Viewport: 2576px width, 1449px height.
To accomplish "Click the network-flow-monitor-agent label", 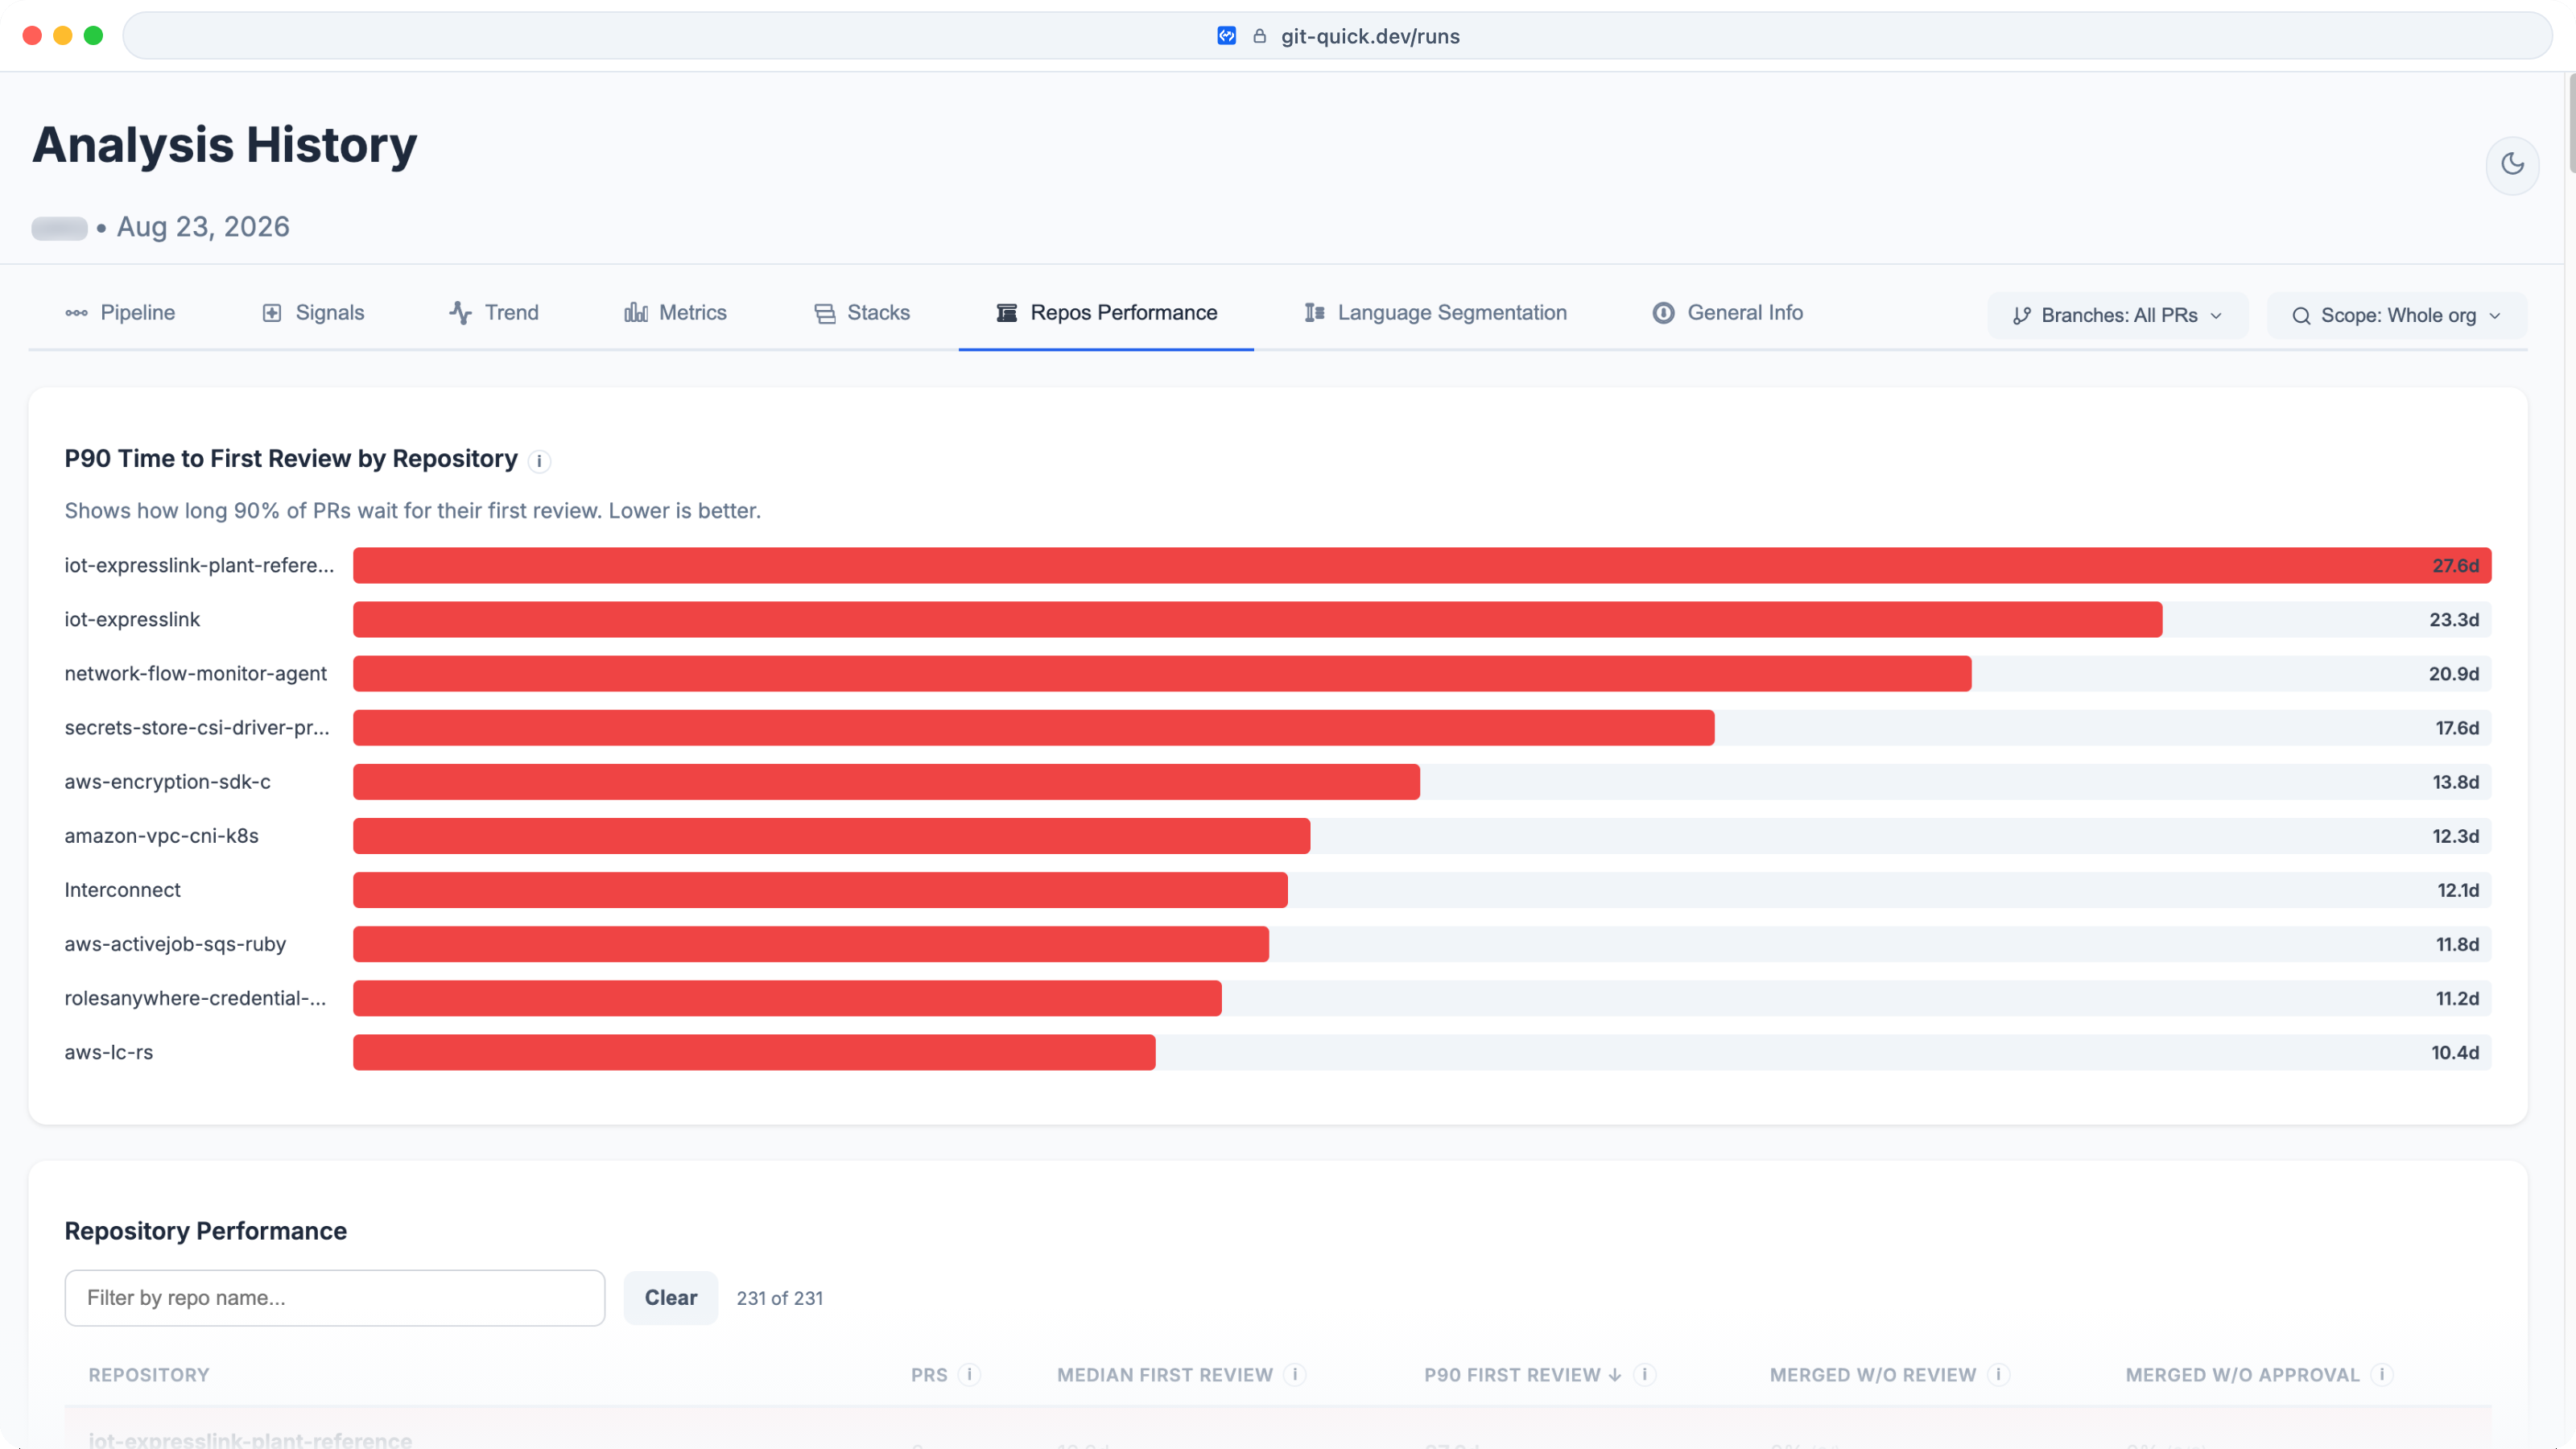I will (195, 673).
